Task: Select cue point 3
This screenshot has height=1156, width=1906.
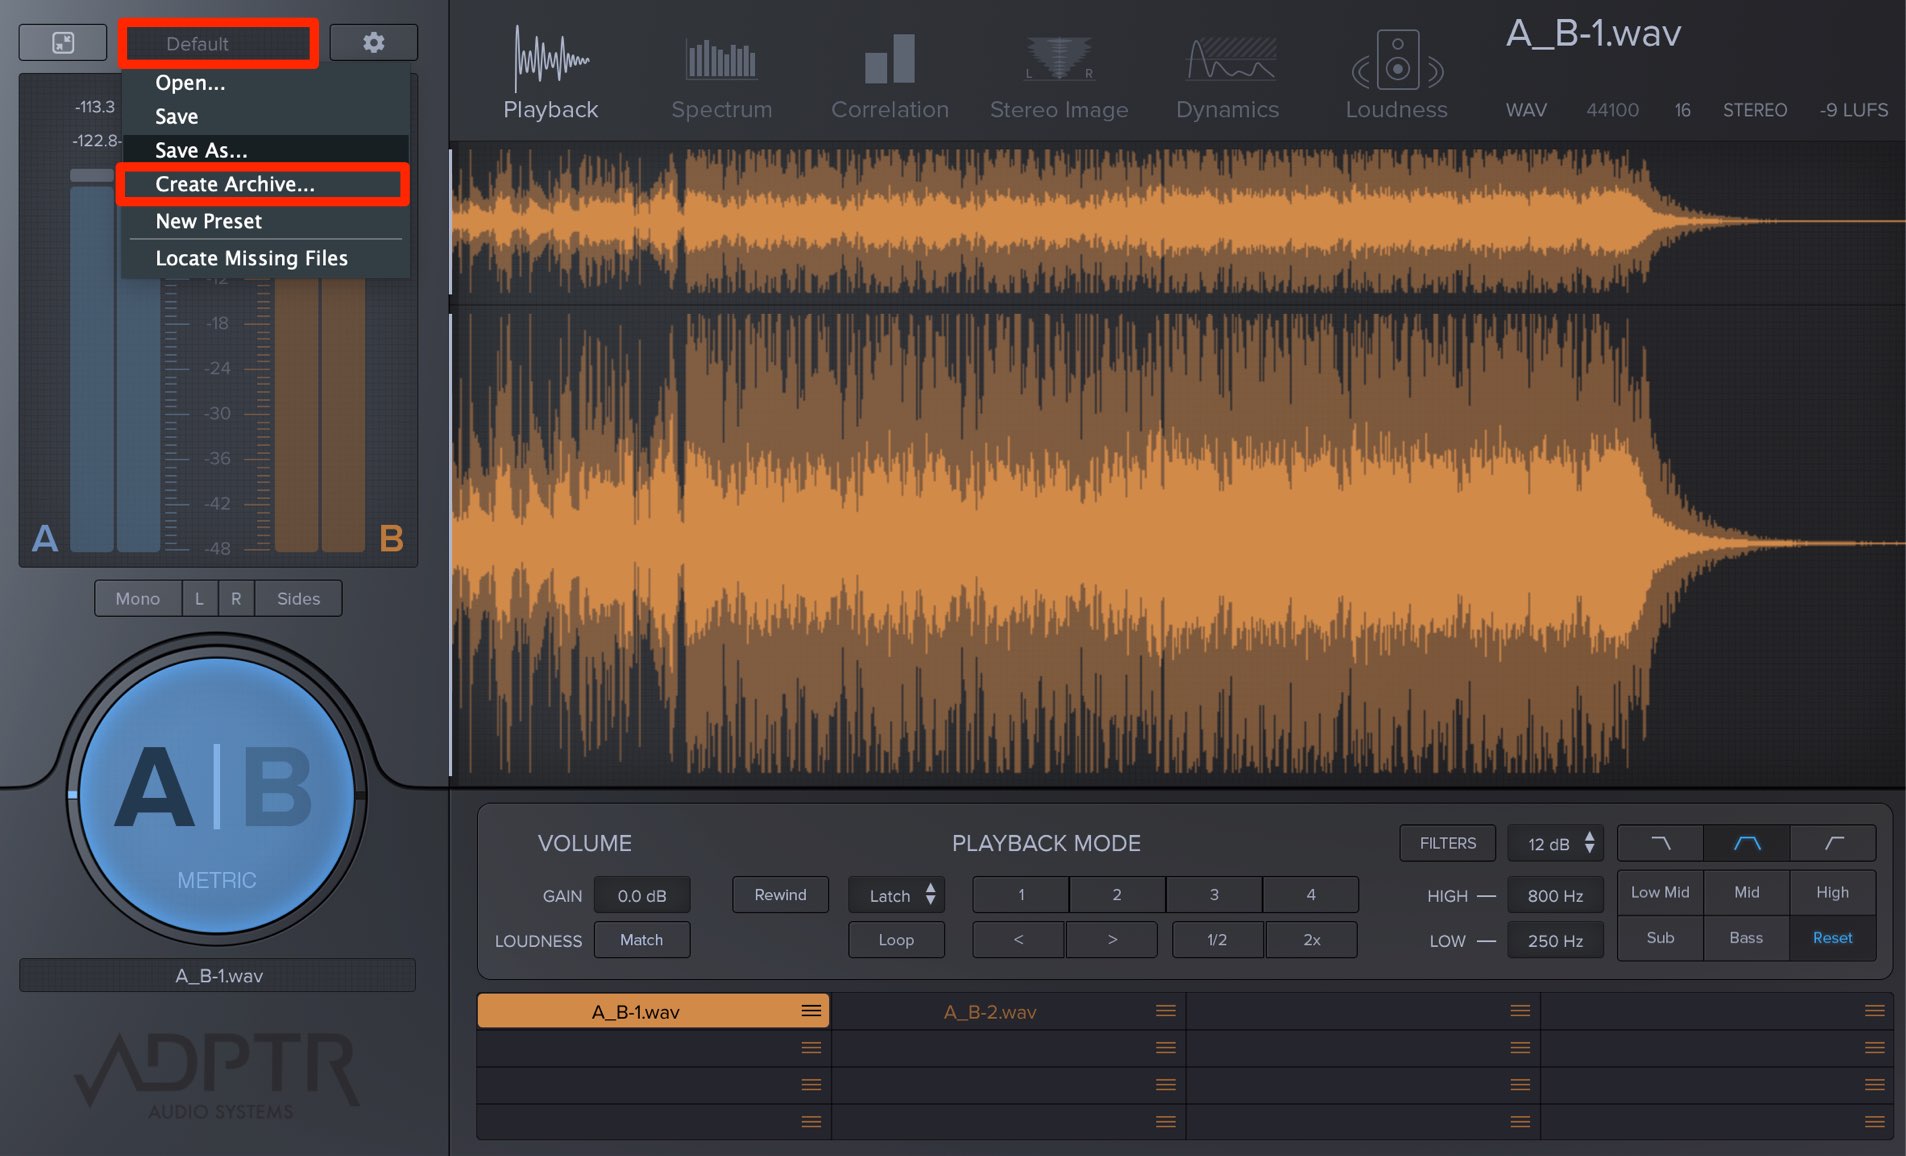Action: pyautogui.click(x=1214, y=895)
